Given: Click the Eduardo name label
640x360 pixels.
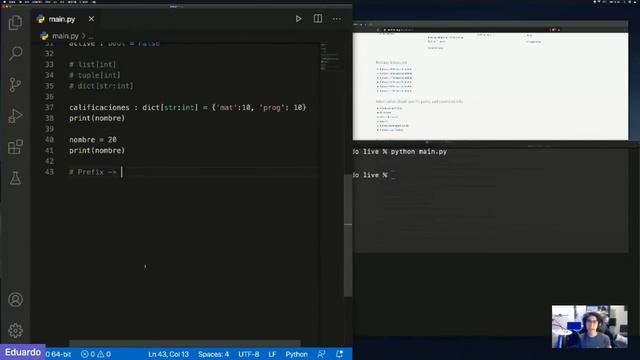Looking at the screenshot, I should coord(23,352).
